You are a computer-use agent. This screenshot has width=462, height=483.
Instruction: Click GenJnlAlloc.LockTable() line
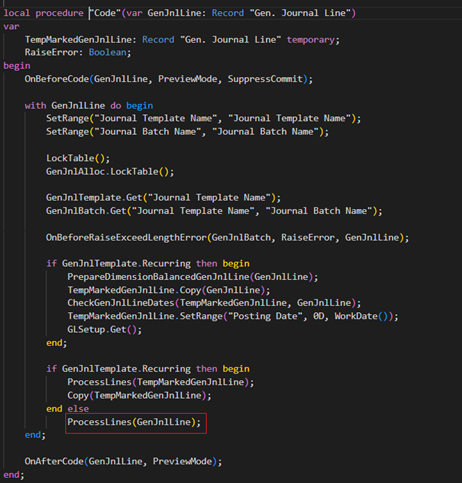coord(110,172)
